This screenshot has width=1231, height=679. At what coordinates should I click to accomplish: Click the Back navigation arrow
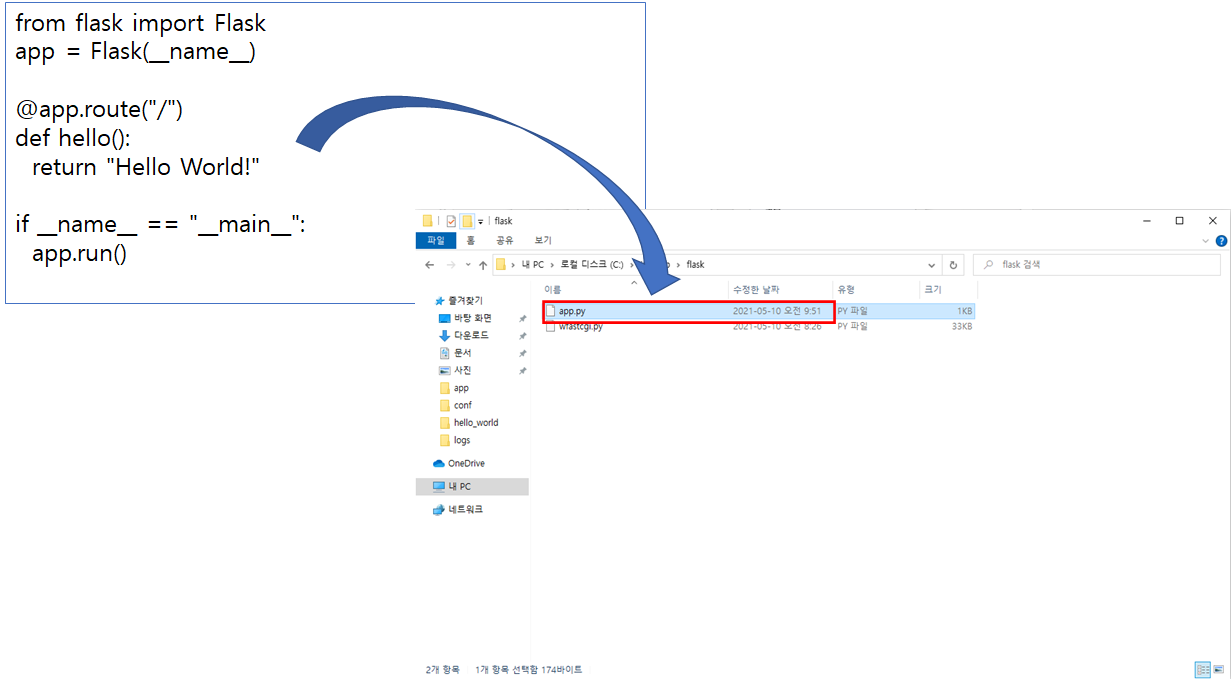(x=430, y=264)
